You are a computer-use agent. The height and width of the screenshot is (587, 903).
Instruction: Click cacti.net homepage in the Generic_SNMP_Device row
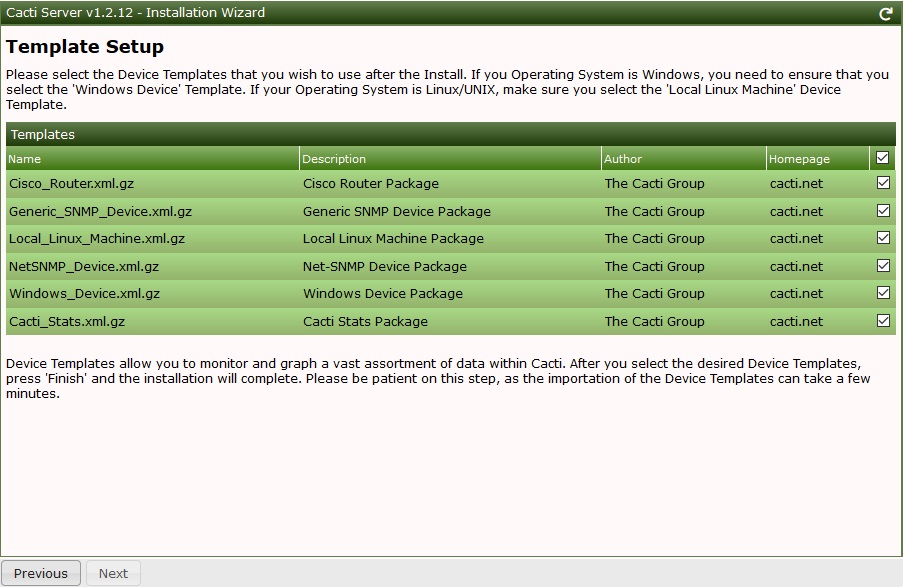tap(796, 211)
